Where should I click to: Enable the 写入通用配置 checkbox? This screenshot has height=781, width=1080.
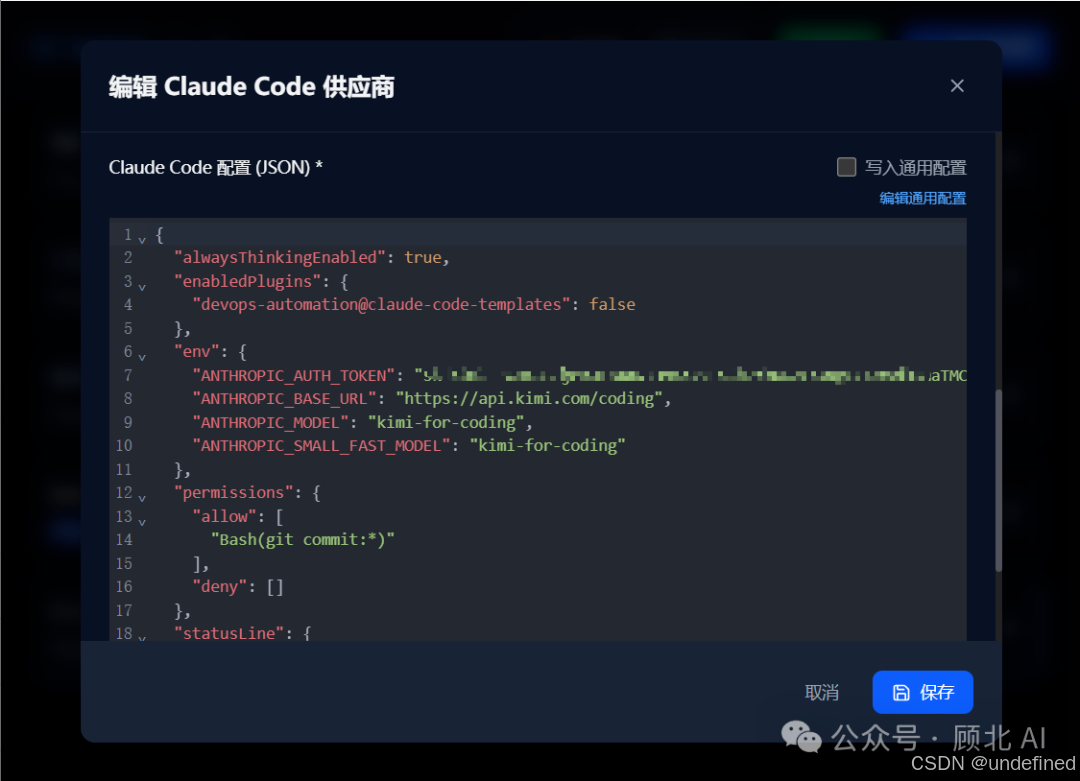(846, 167)
